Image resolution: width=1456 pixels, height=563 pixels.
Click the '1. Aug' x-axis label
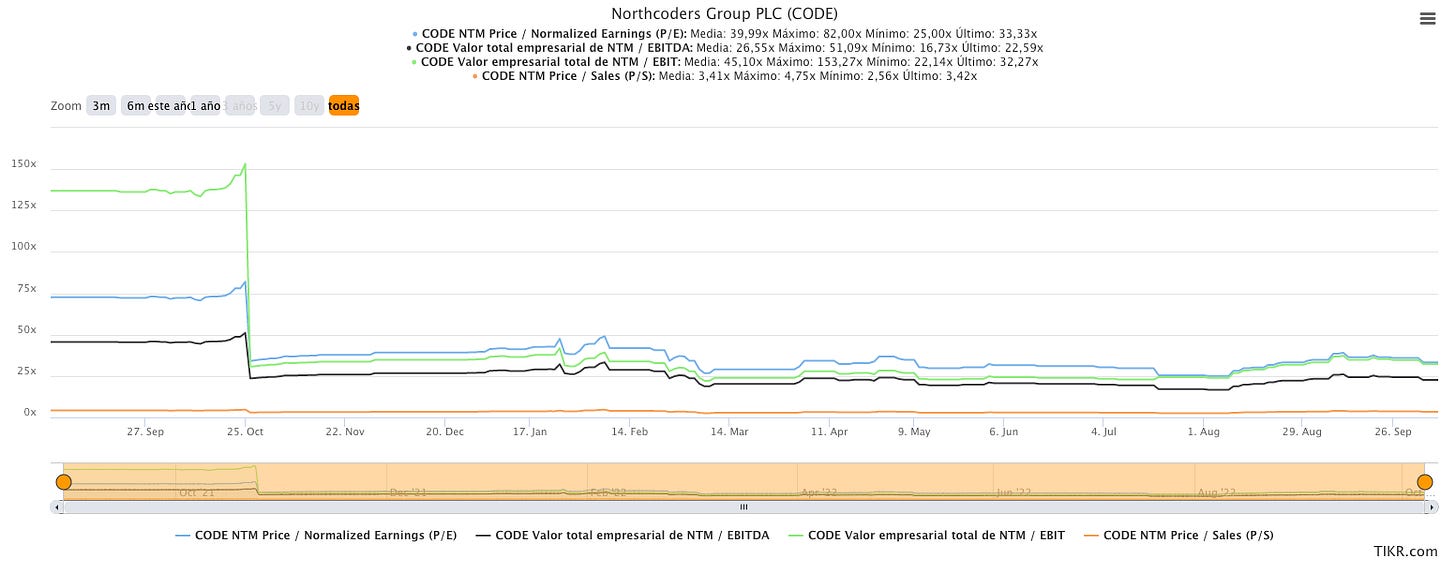[x=1203, y=432]
